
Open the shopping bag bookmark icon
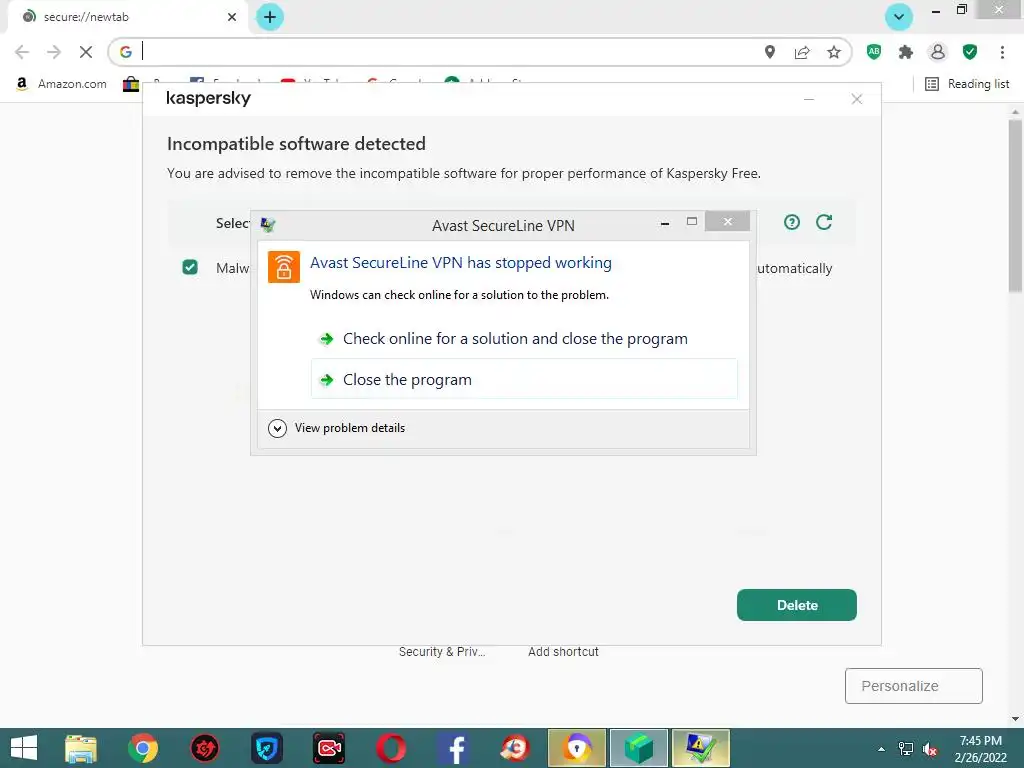point(131,84)
